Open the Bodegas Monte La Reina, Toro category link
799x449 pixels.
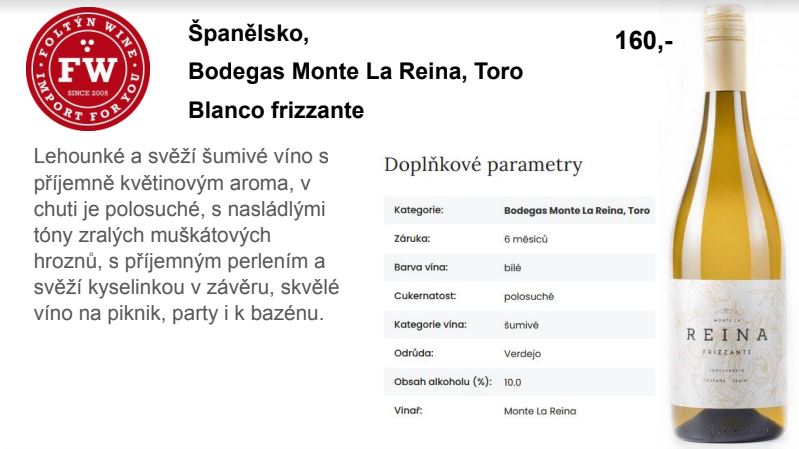click(x=577, y=210)
